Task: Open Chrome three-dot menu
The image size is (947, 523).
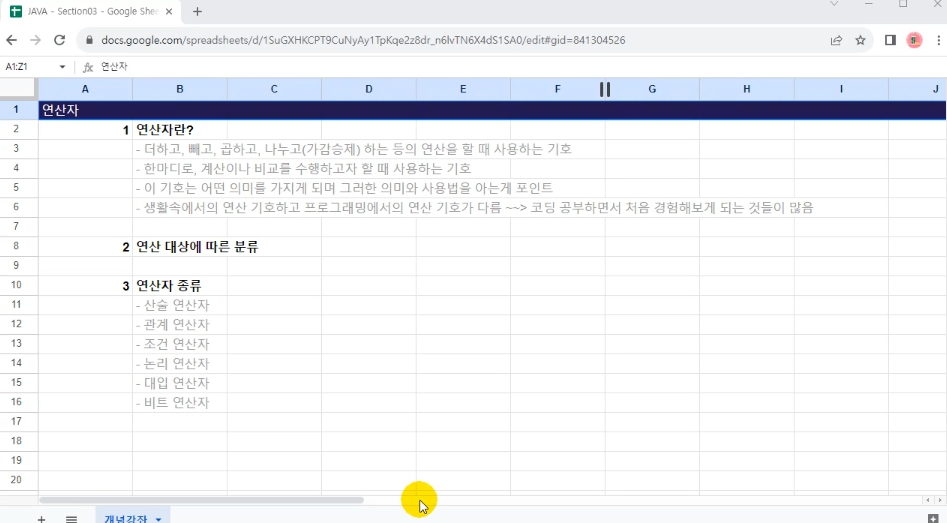Action: pos(938,41)
